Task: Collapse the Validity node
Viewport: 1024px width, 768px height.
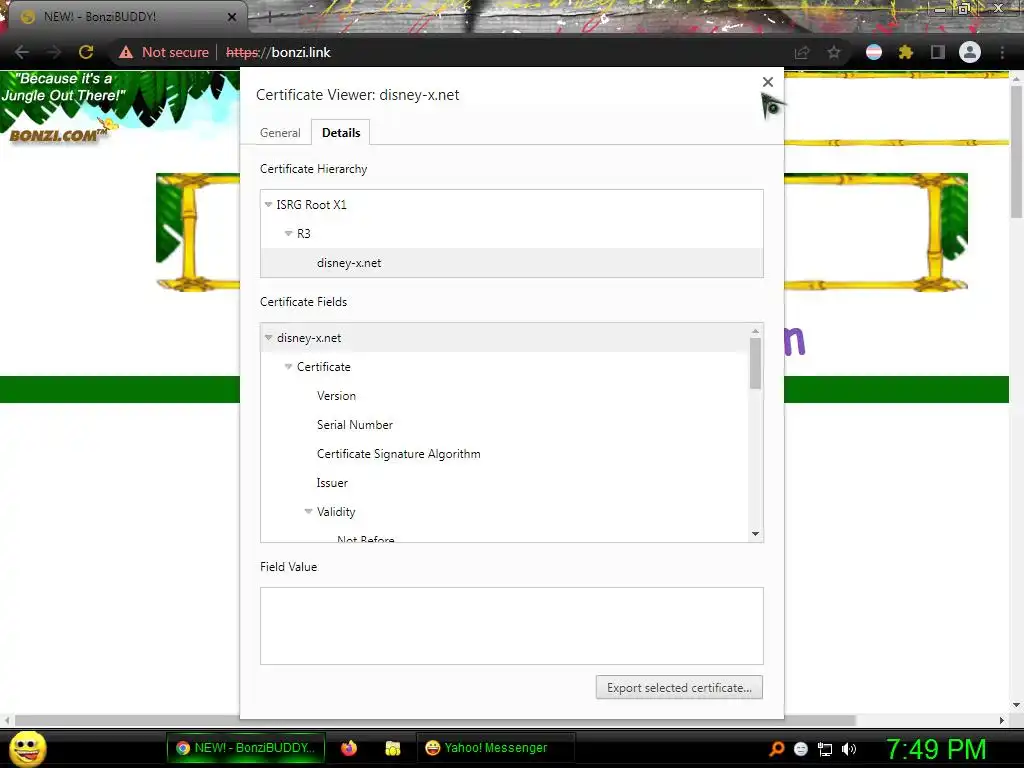Action: pos(308,511)
